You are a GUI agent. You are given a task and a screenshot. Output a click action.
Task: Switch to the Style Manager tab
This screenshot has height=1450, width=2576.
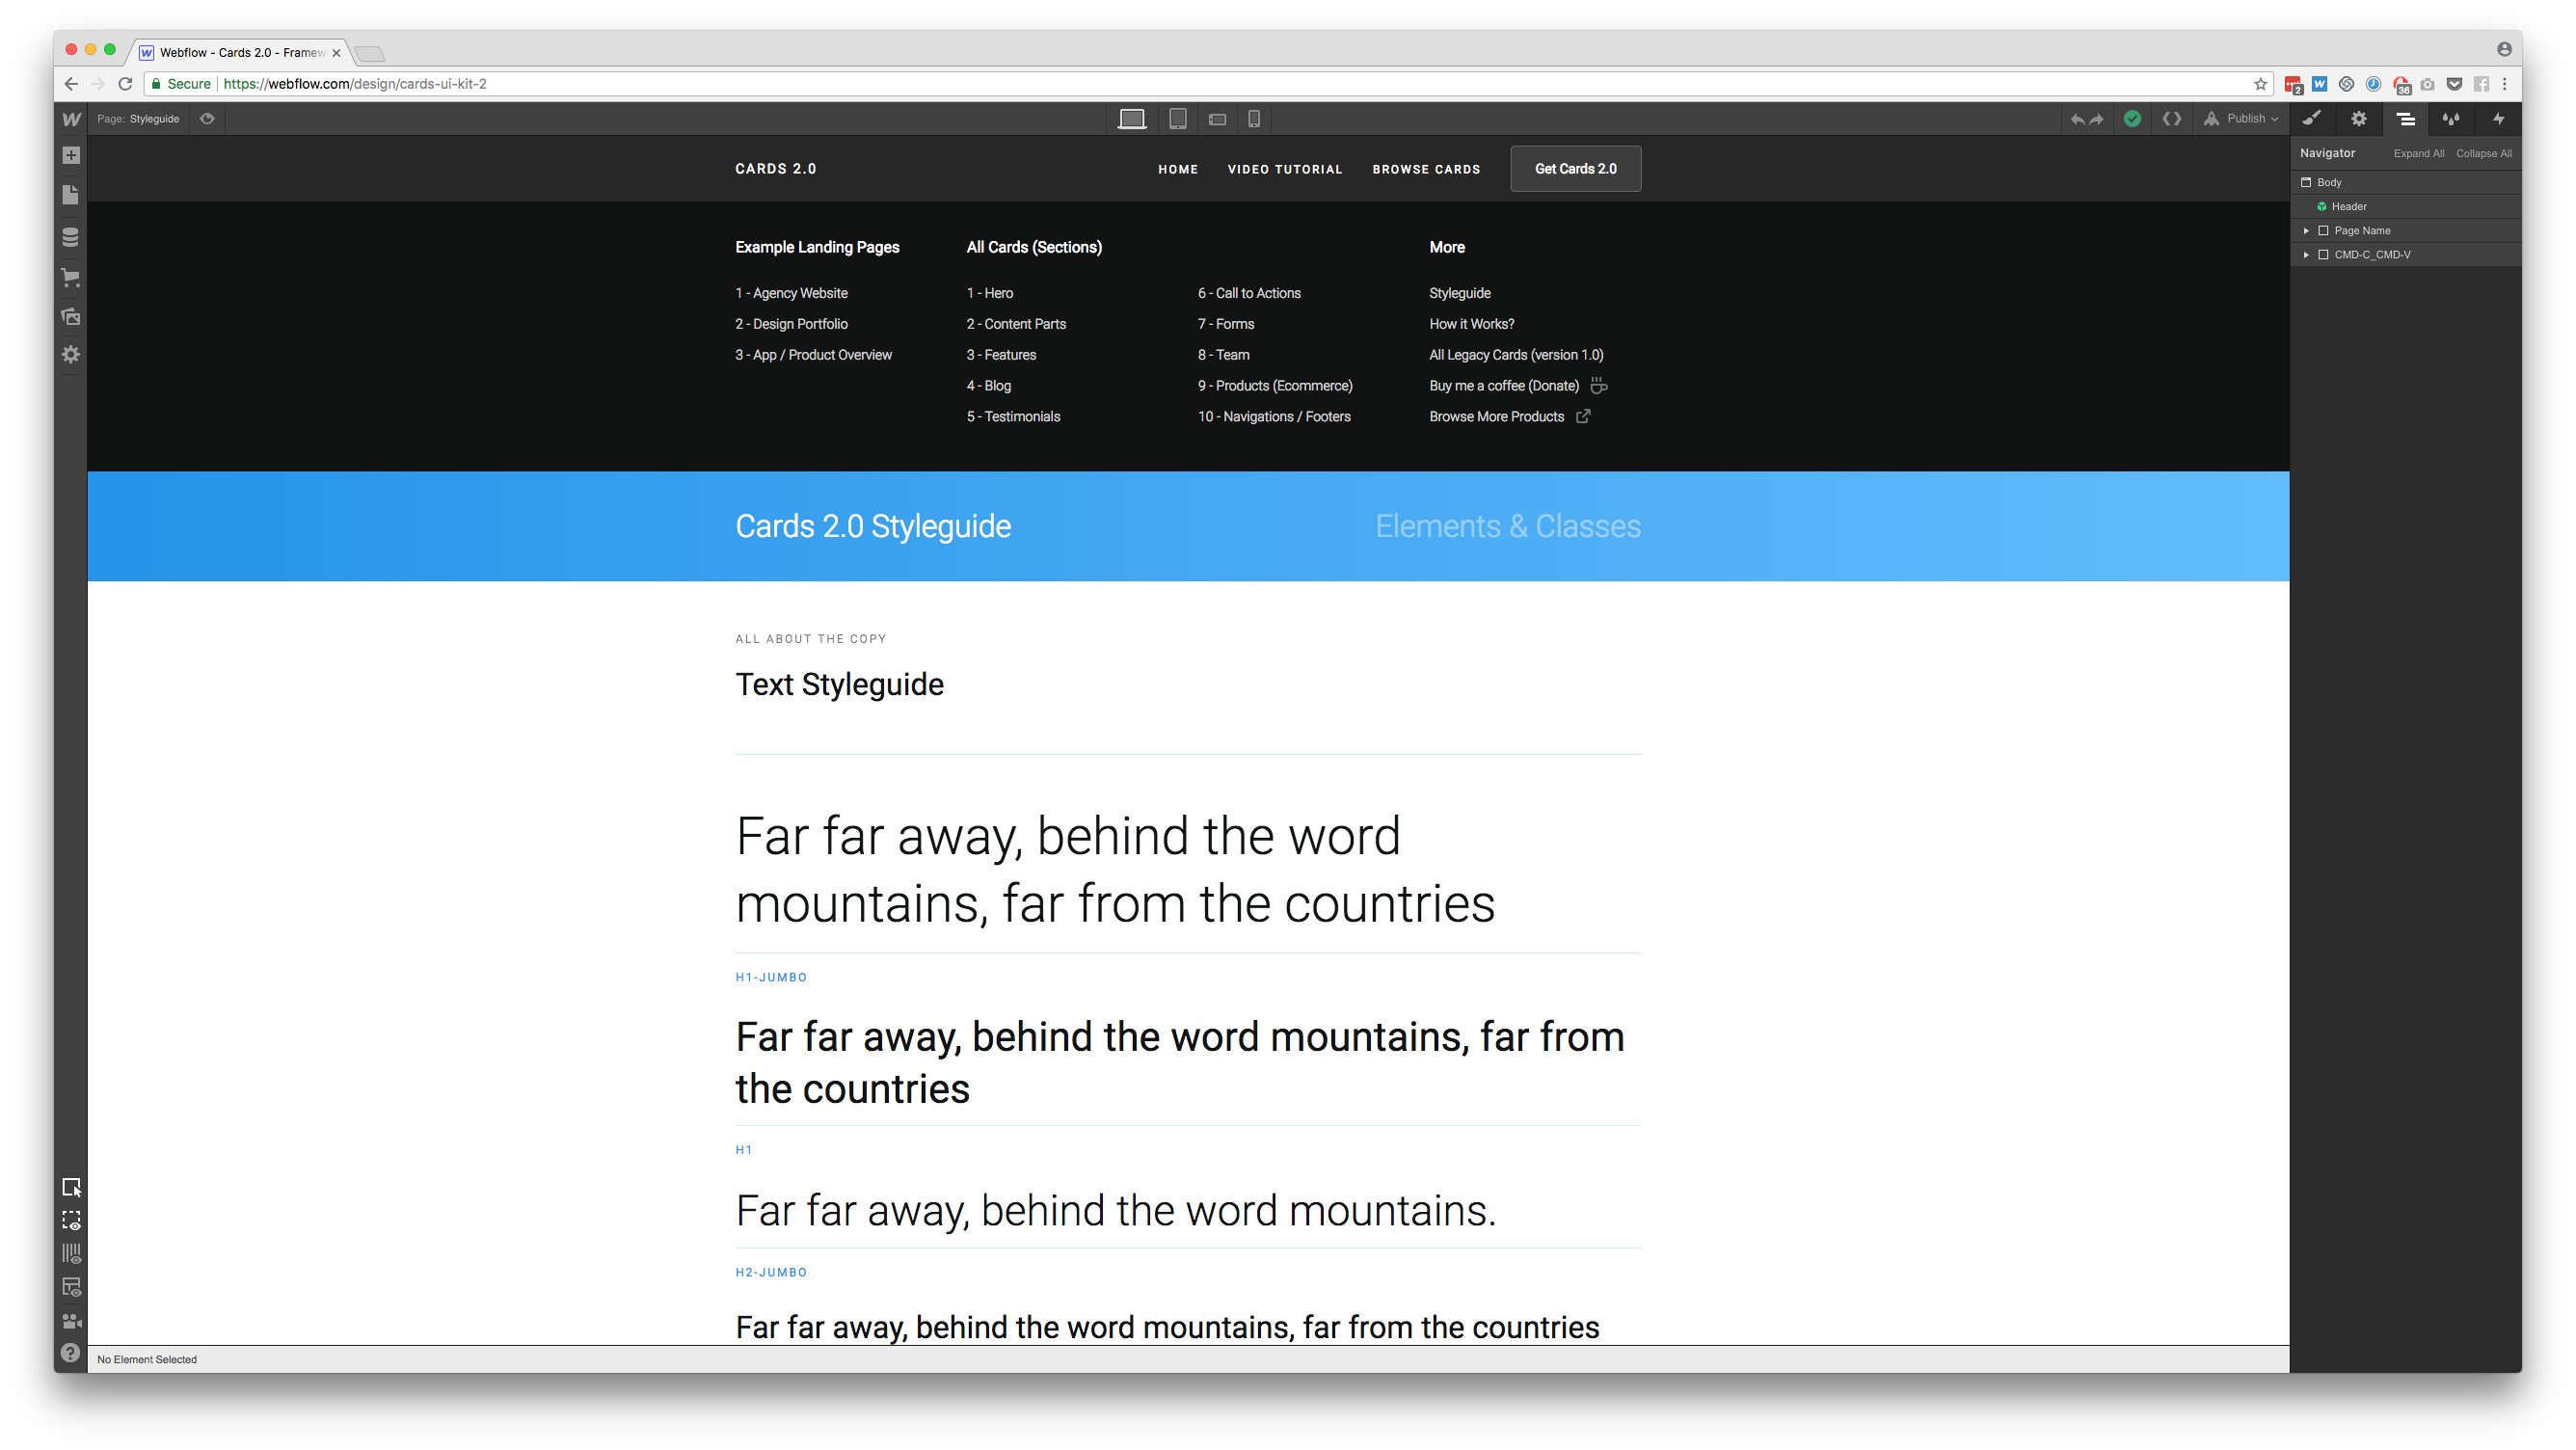point(2451,119)
